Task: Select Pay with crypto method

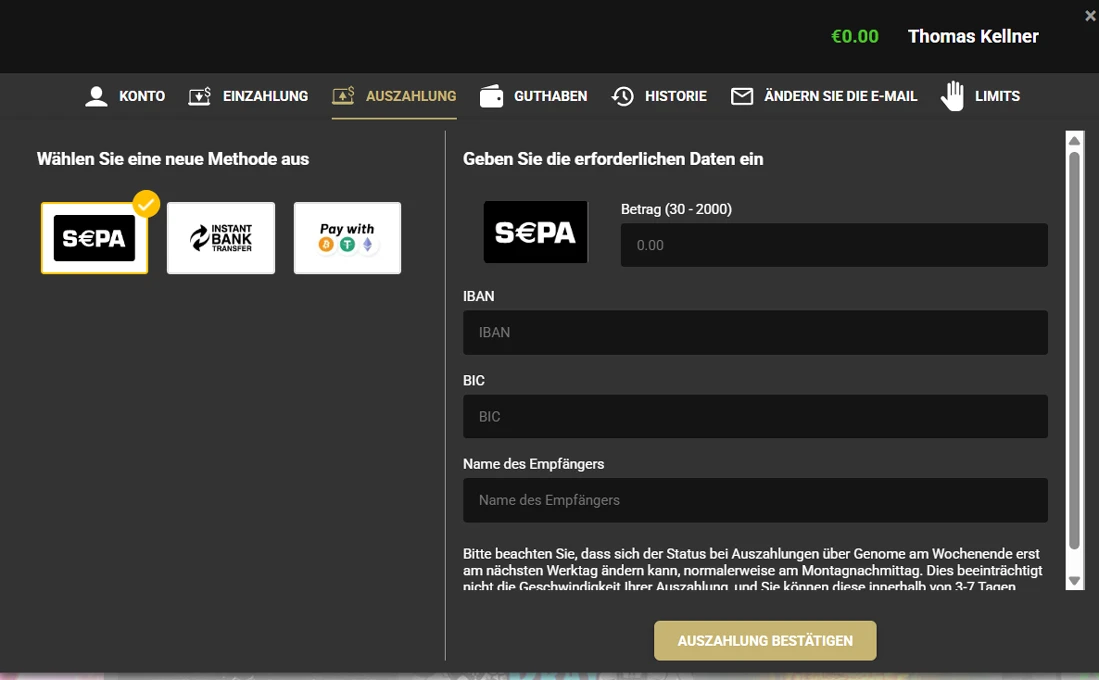Action: (347, 238)
